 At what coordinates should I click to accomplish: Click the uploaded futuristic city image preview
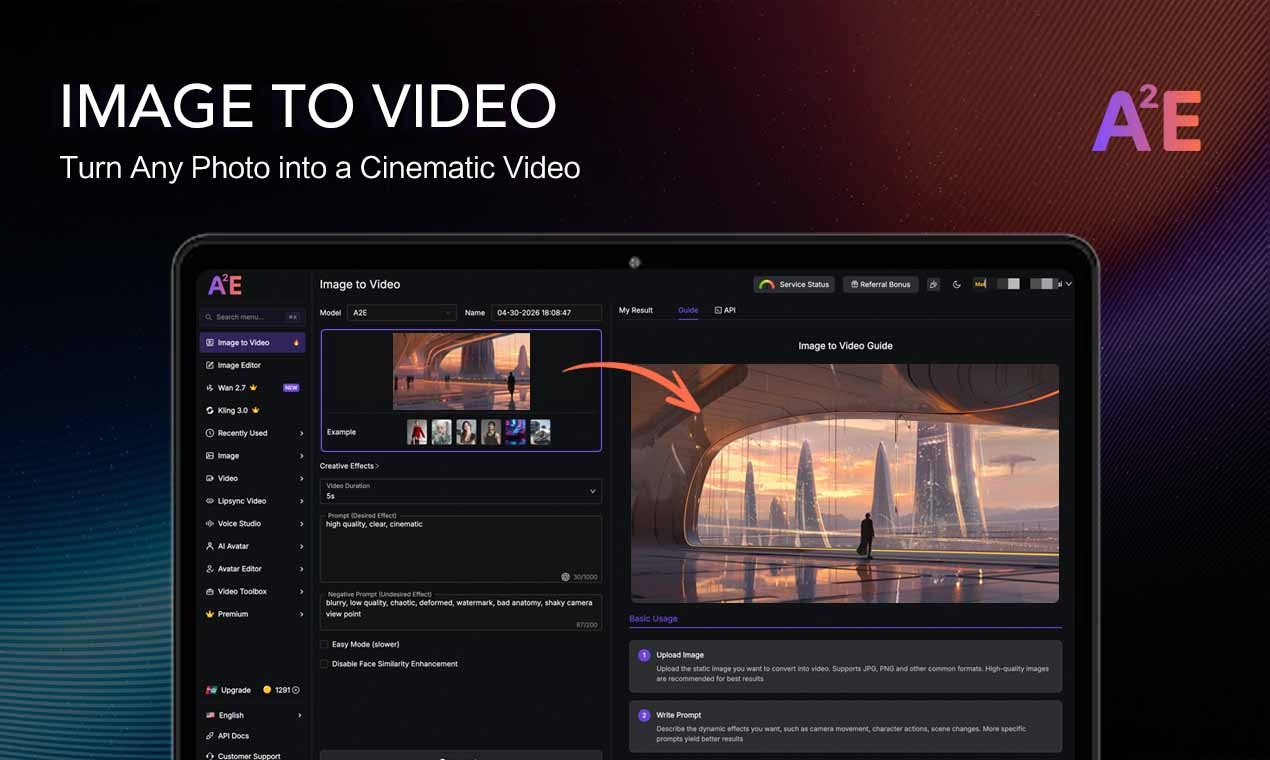click(x=461, y=371)
